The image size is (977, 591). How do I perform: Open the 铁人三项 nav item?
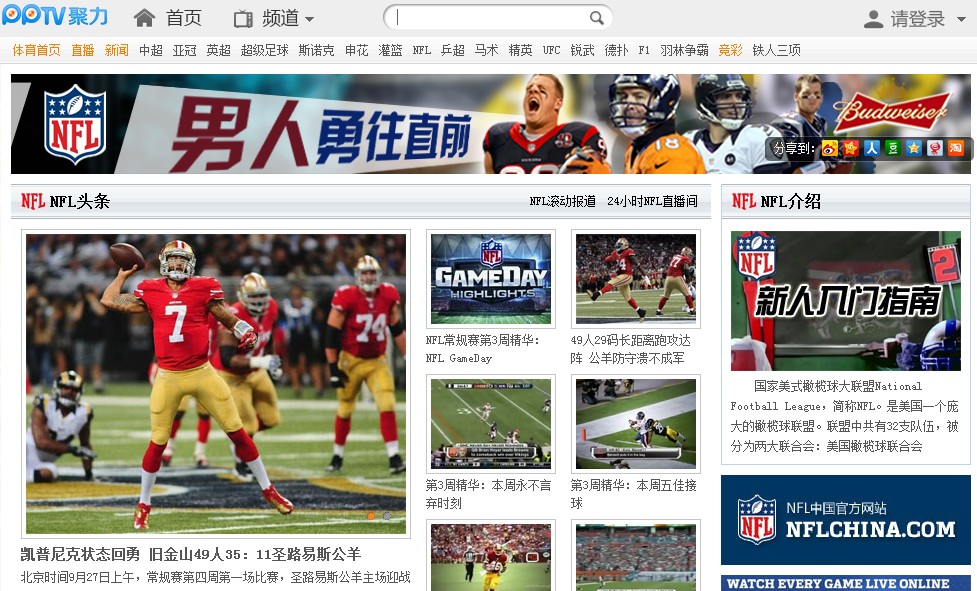click(x=776, y=50)
